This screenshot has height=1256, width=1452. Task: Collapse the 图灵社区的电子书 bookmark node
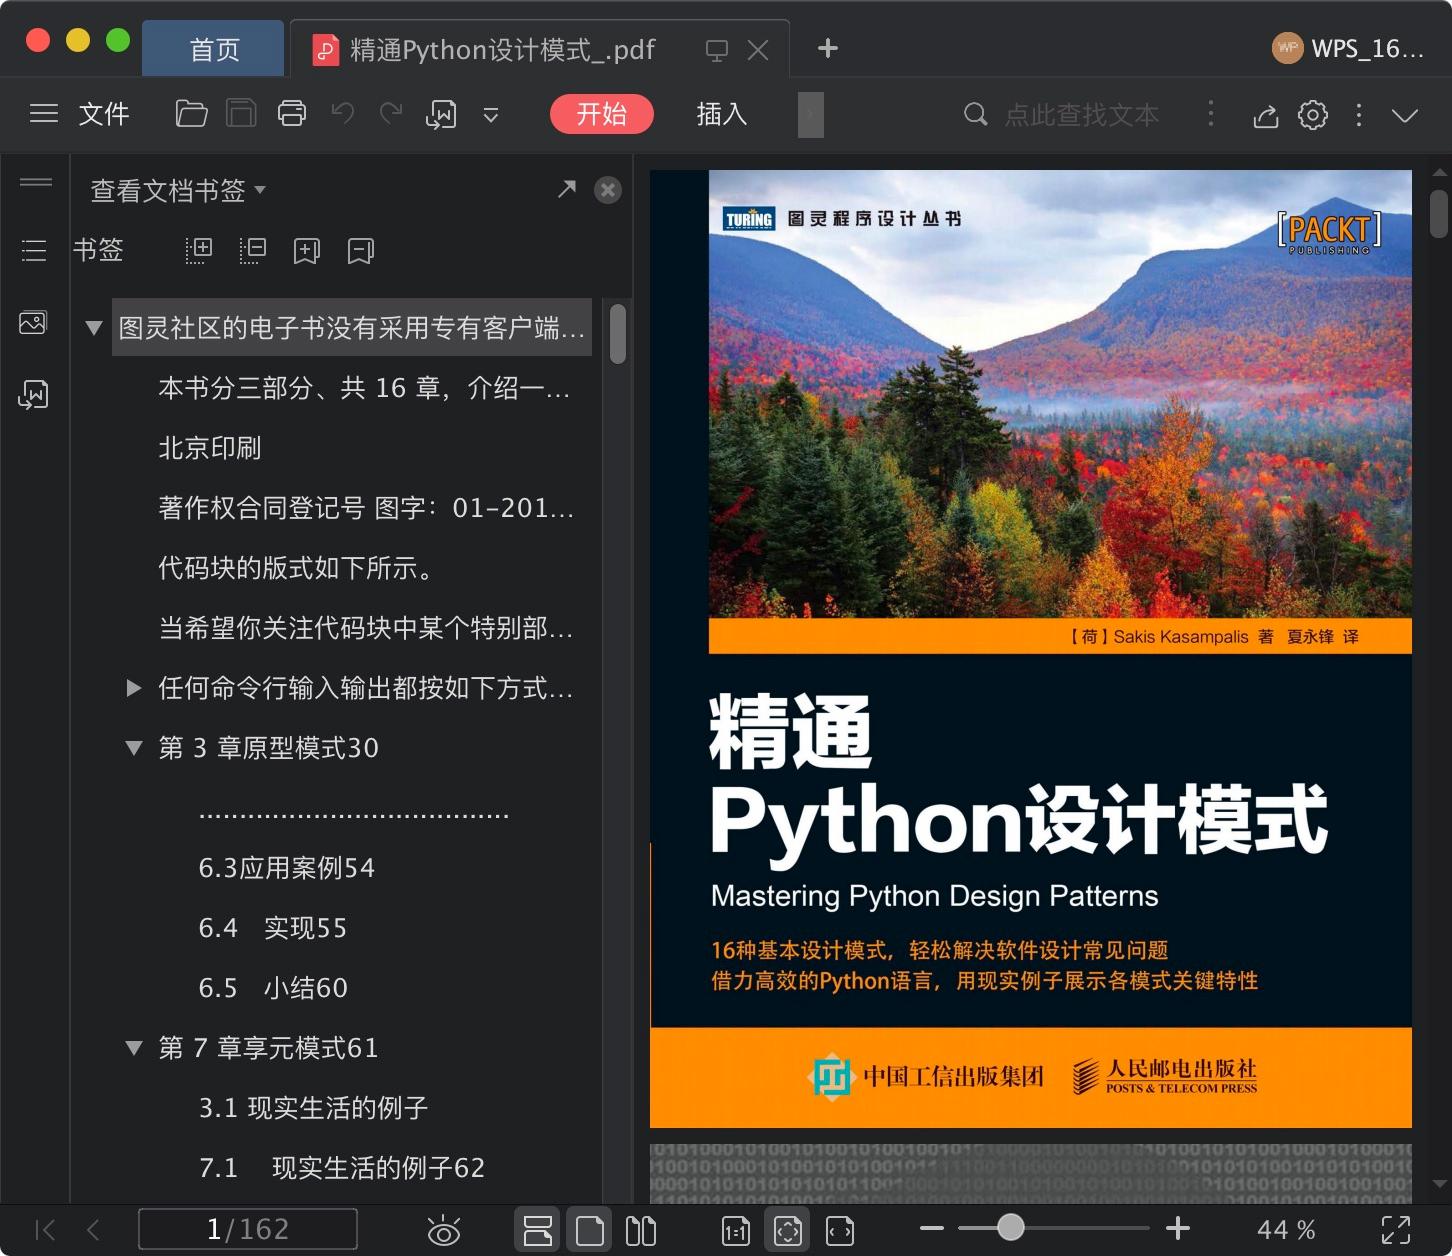[94, 328]
